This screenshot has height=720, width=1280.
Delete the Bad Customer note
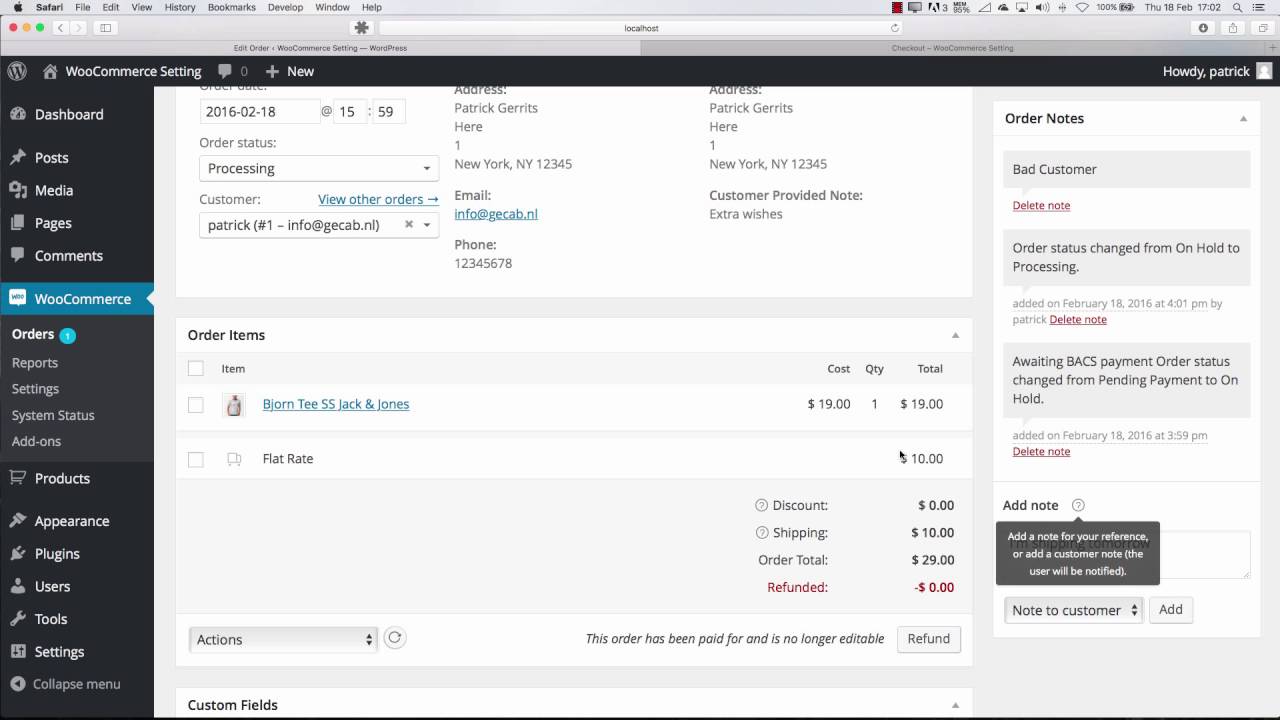coord(1041,205)
